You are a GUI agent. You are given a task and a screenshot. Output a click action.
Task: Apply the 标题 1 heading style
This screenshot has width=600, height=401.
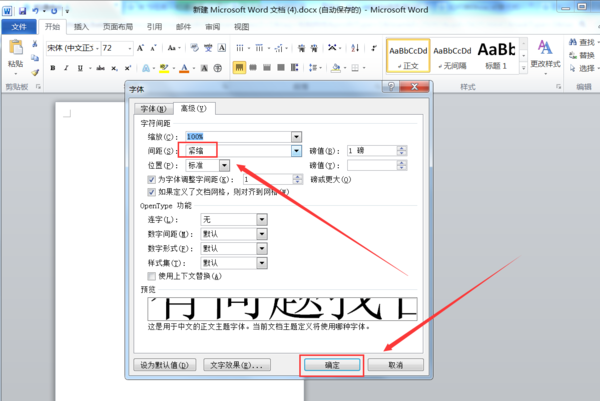coord(496,57)
